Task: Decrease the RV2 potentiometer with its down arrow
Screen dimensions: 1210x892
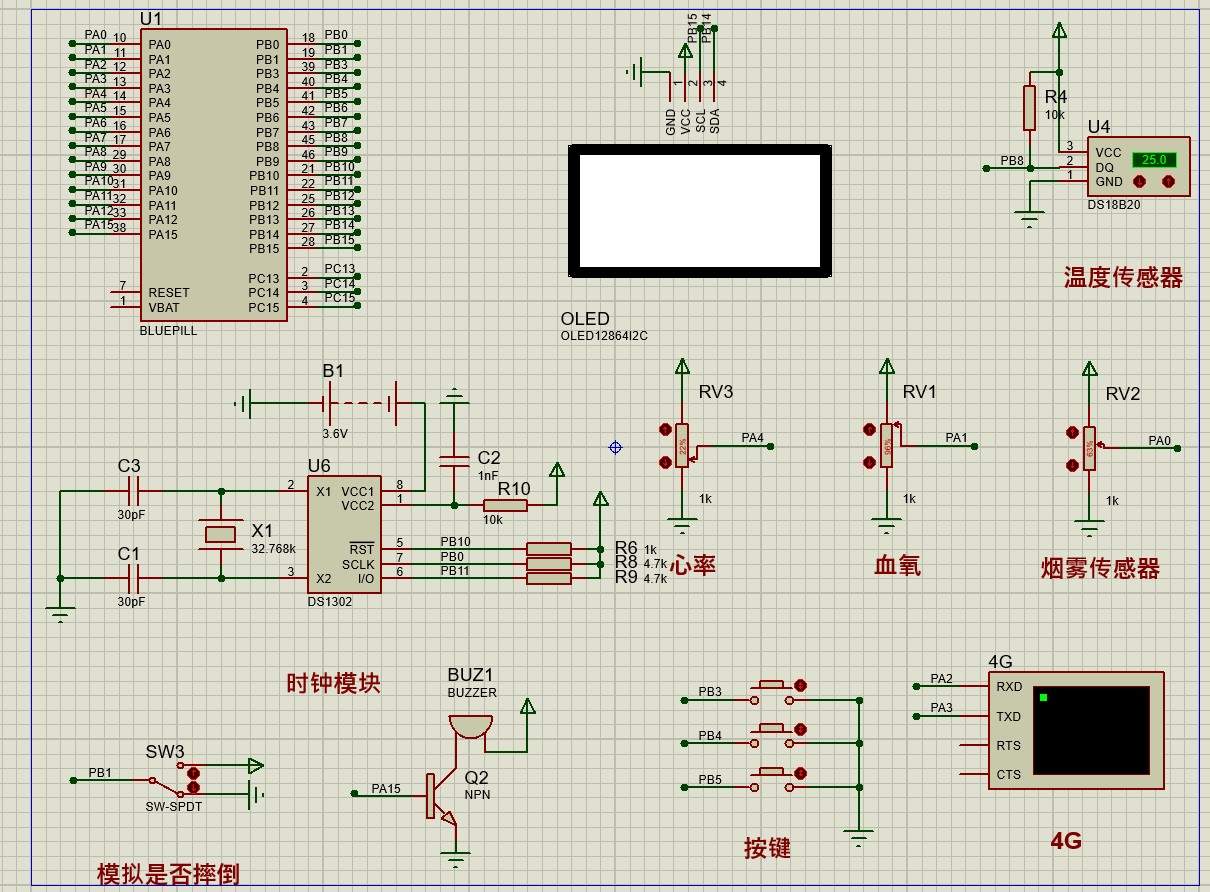Action: (1074, 466)
